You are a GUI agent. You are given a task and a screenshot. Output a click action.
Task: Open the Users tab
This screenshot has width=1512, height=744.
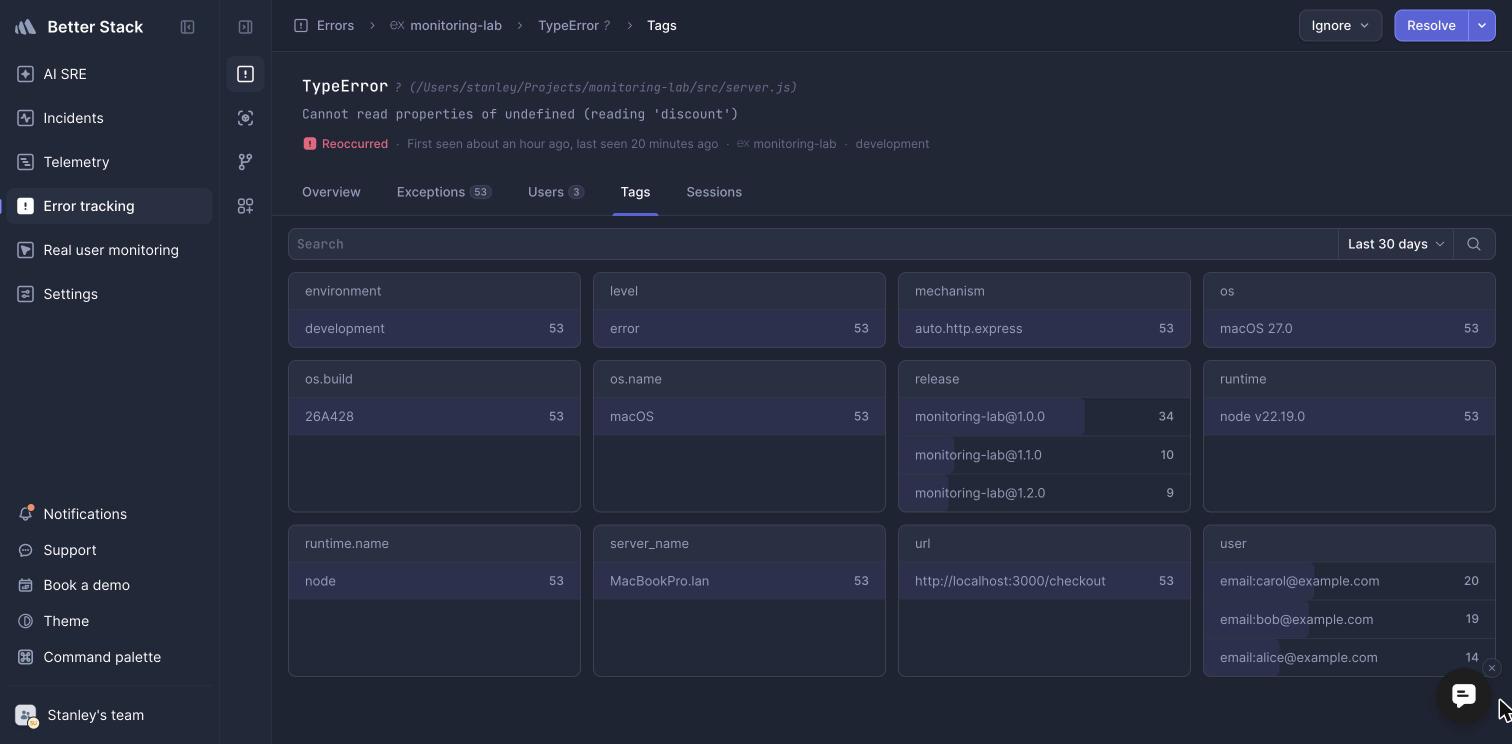tap(556, 192)
